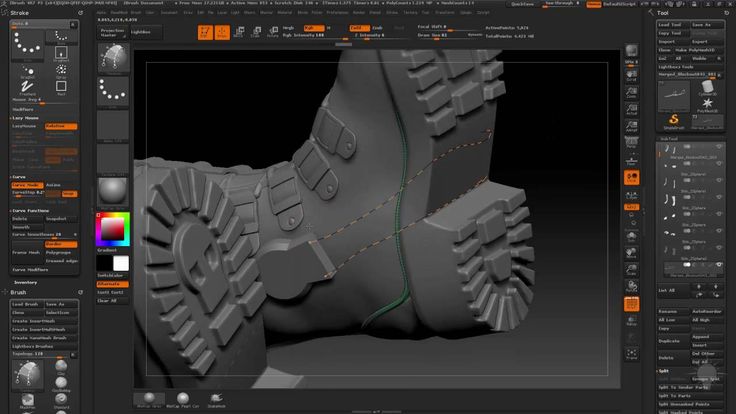Screen dimensions: 736x414
Task: Click the color picker square
Action: click(110, 230)
